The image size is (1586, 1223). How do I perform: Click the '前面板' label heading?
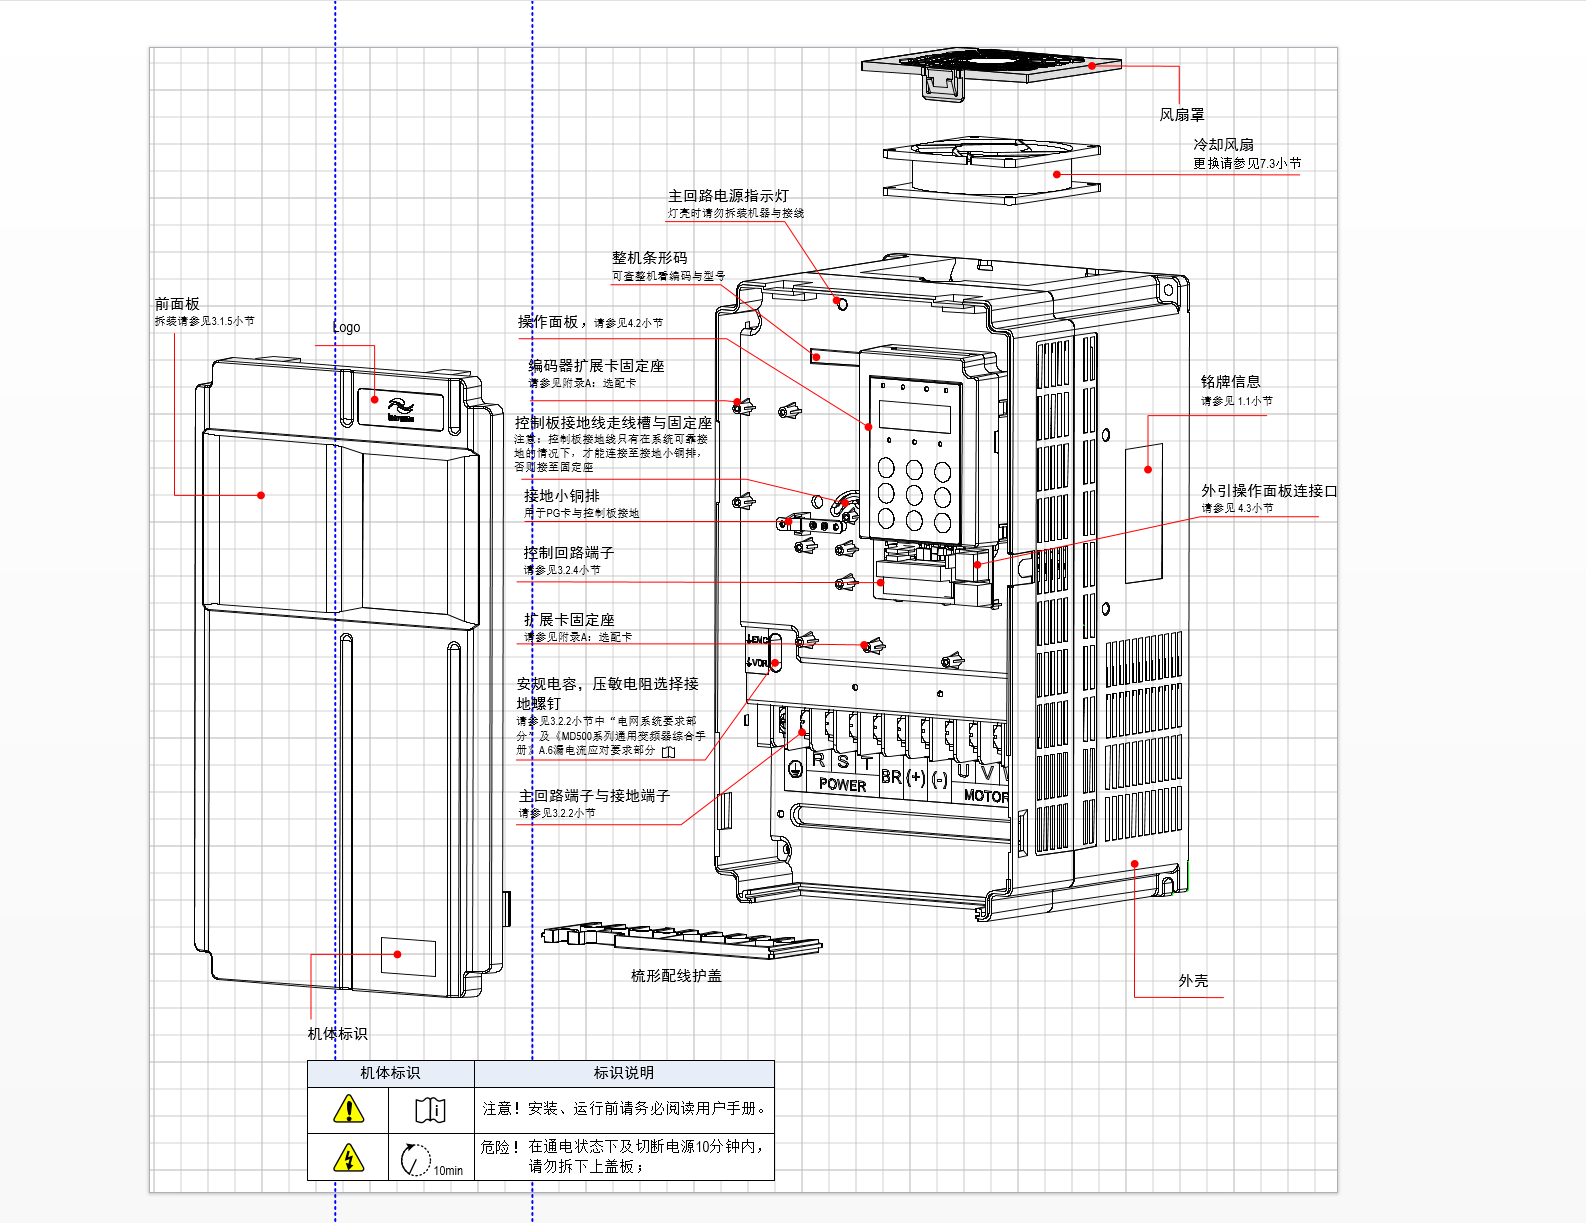coord(177,304)
